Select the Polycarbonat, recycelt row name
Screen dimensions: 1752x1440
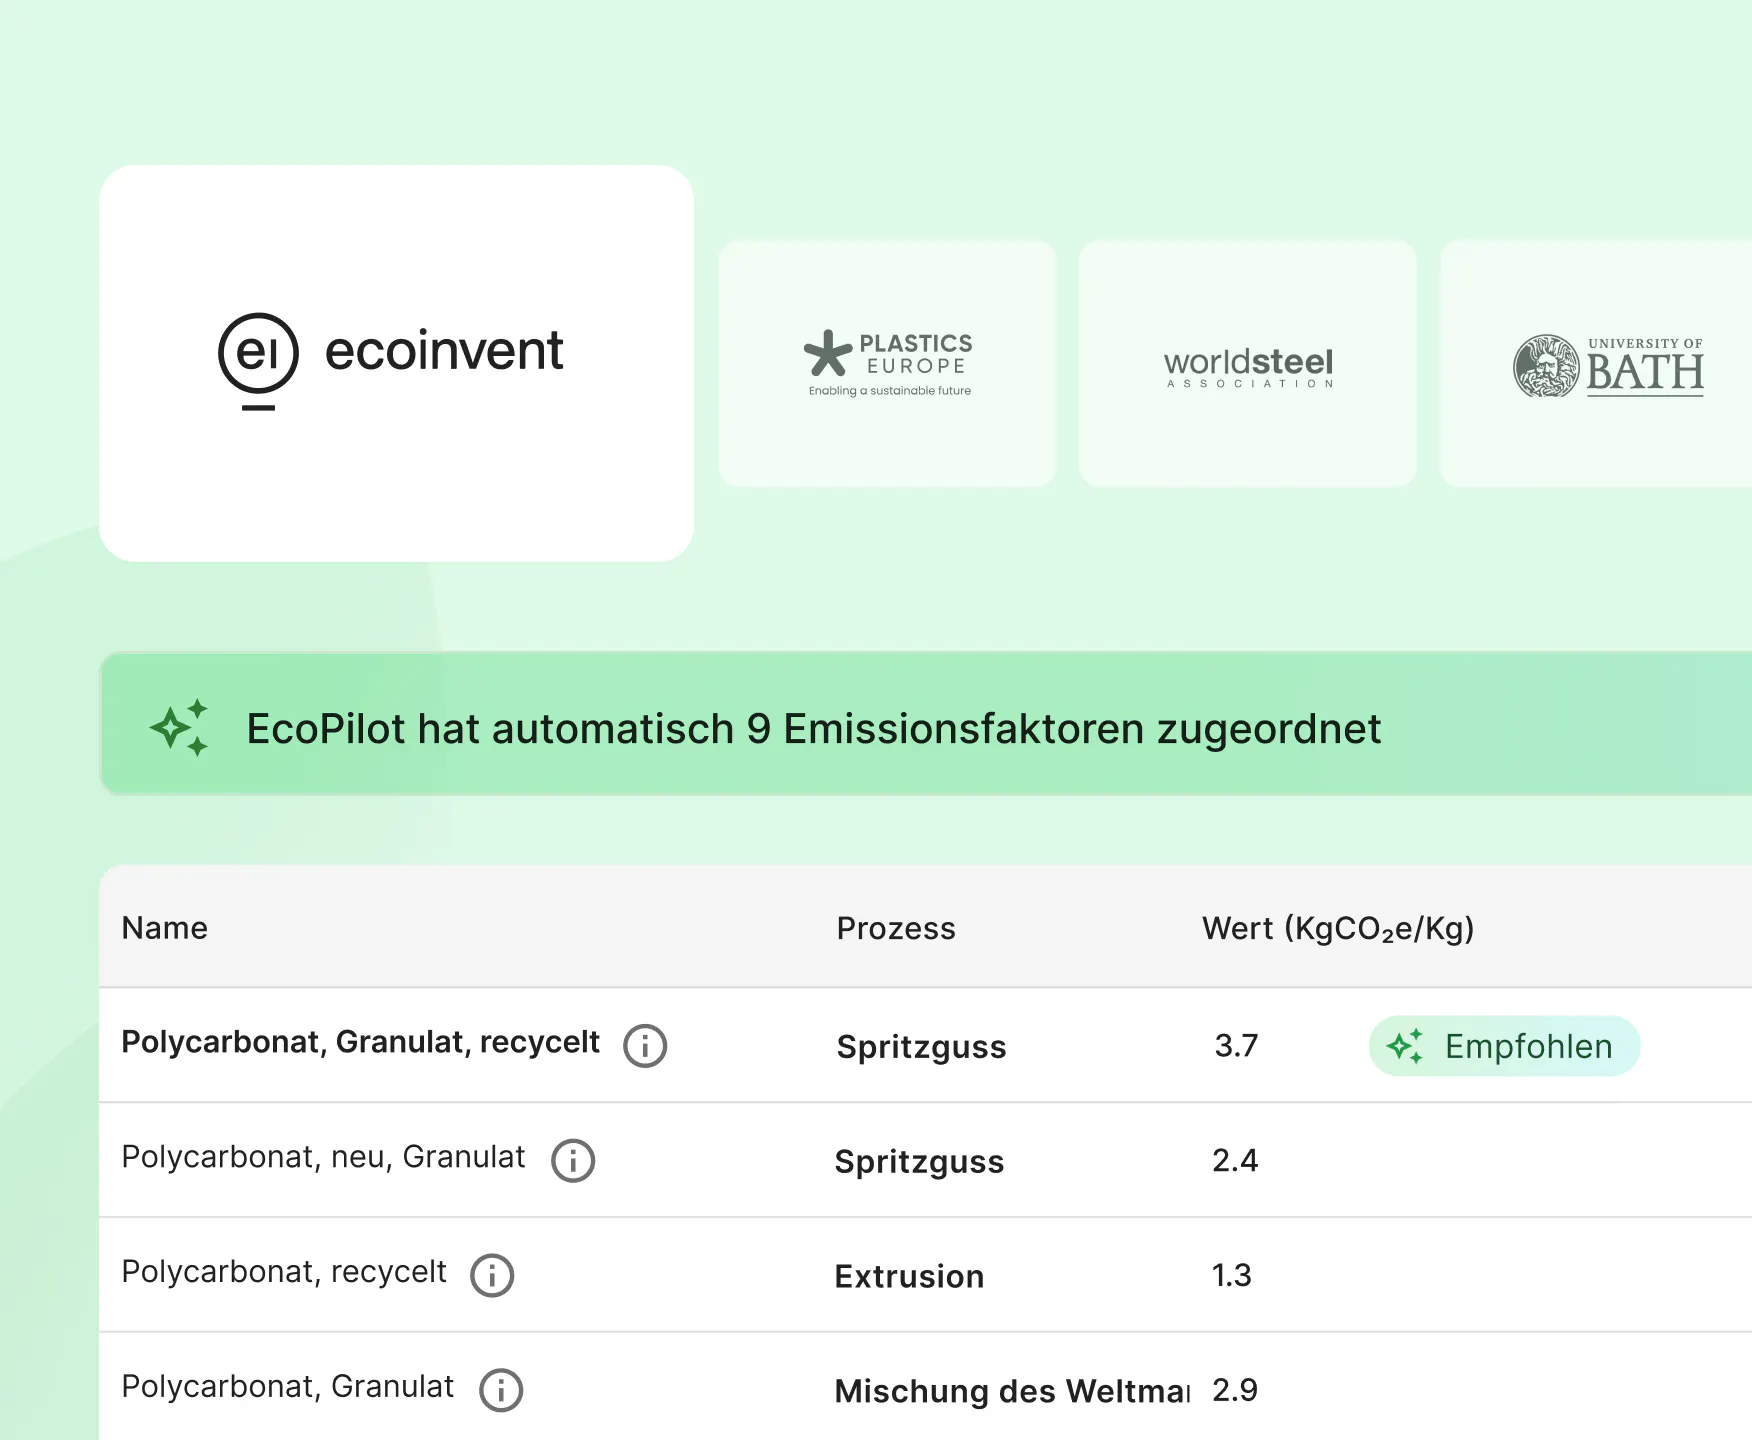(284, 1272)
